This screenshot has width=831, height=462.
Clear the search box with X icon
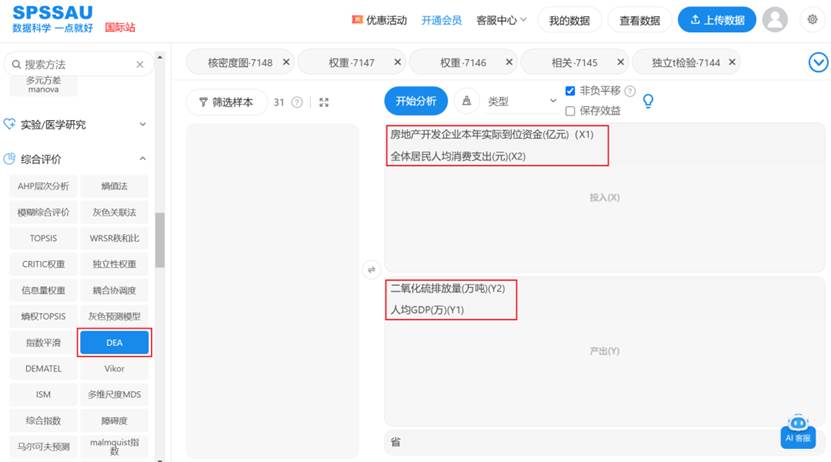point(140,65)
